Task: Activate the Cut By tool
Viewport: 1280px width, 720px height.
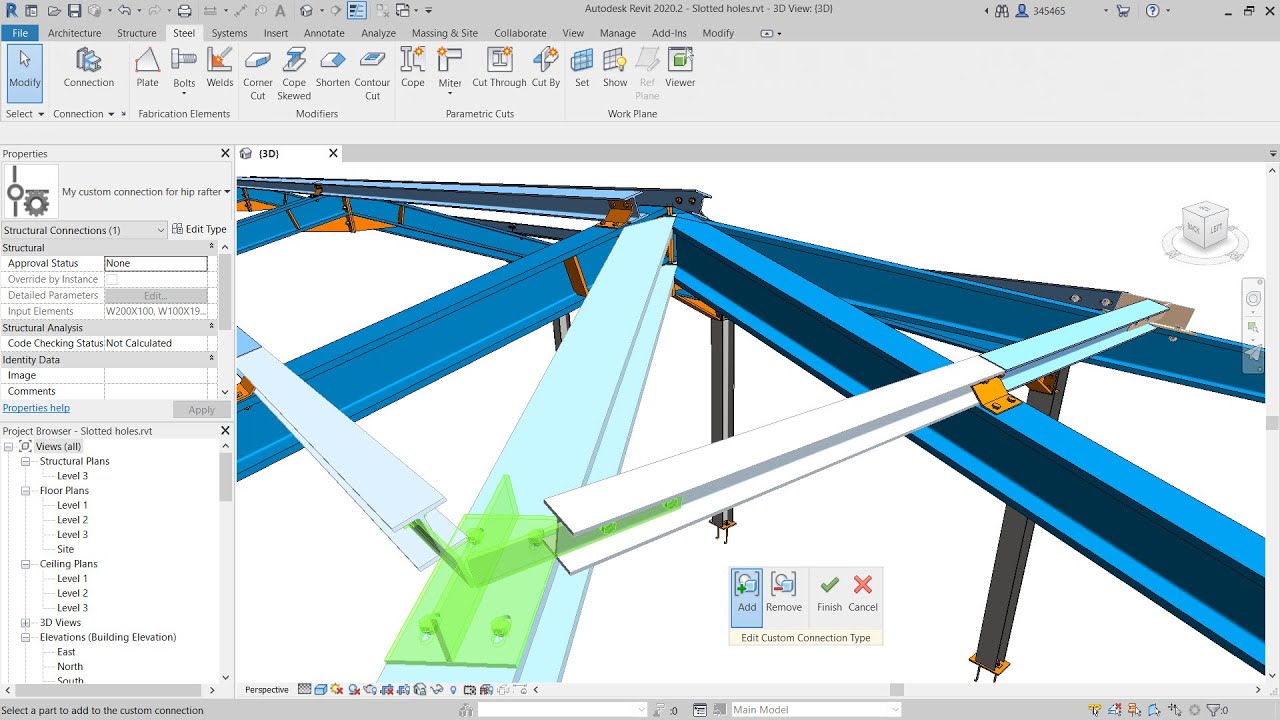Action: click(546, 68)
